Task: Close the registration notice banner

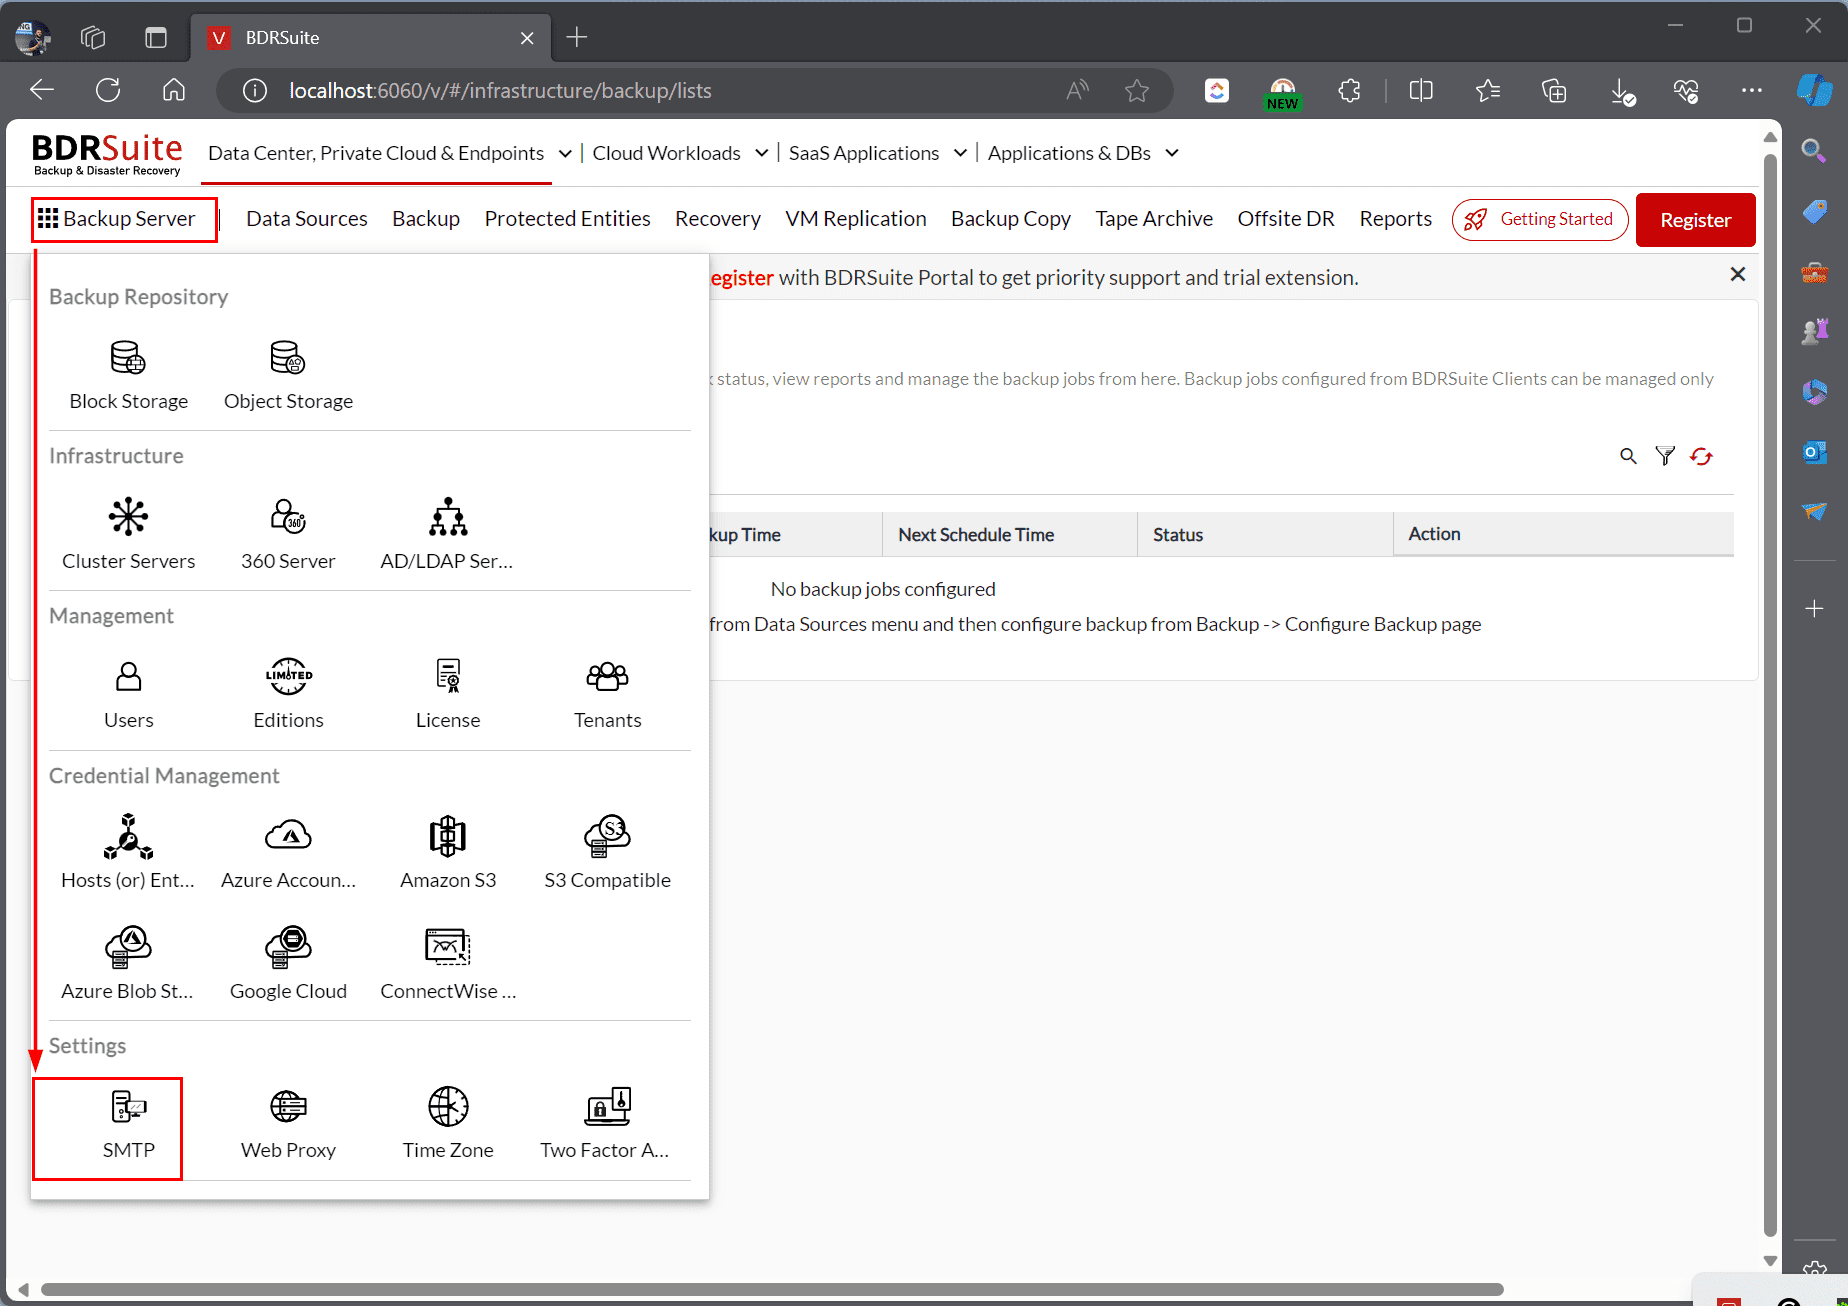Action: (x=1738, y=274)
